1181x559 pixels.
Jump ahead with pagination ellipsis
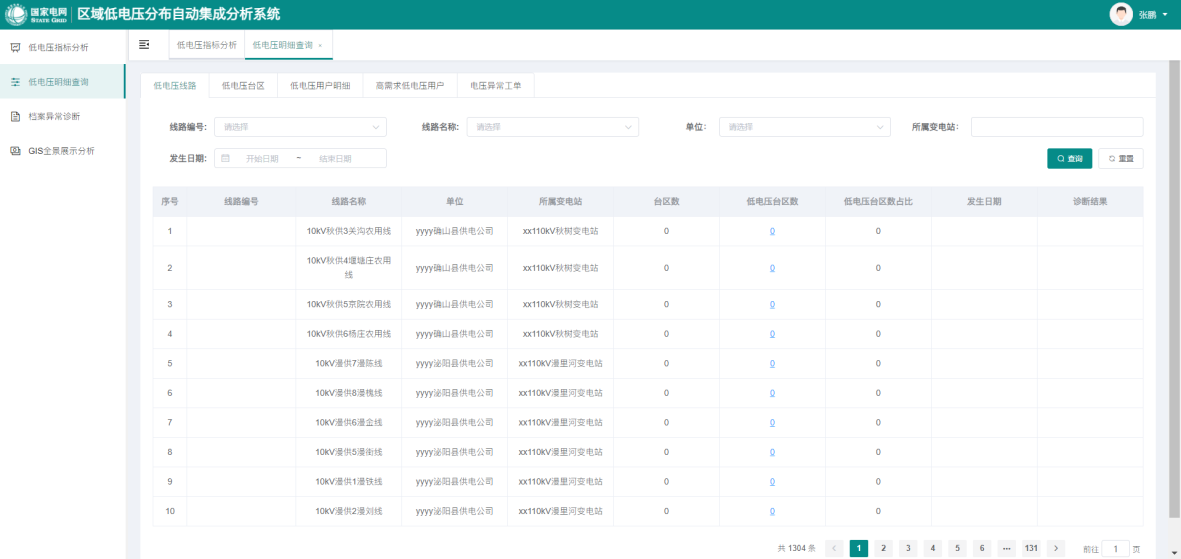pyautogui.click(x=1006, y=548)
